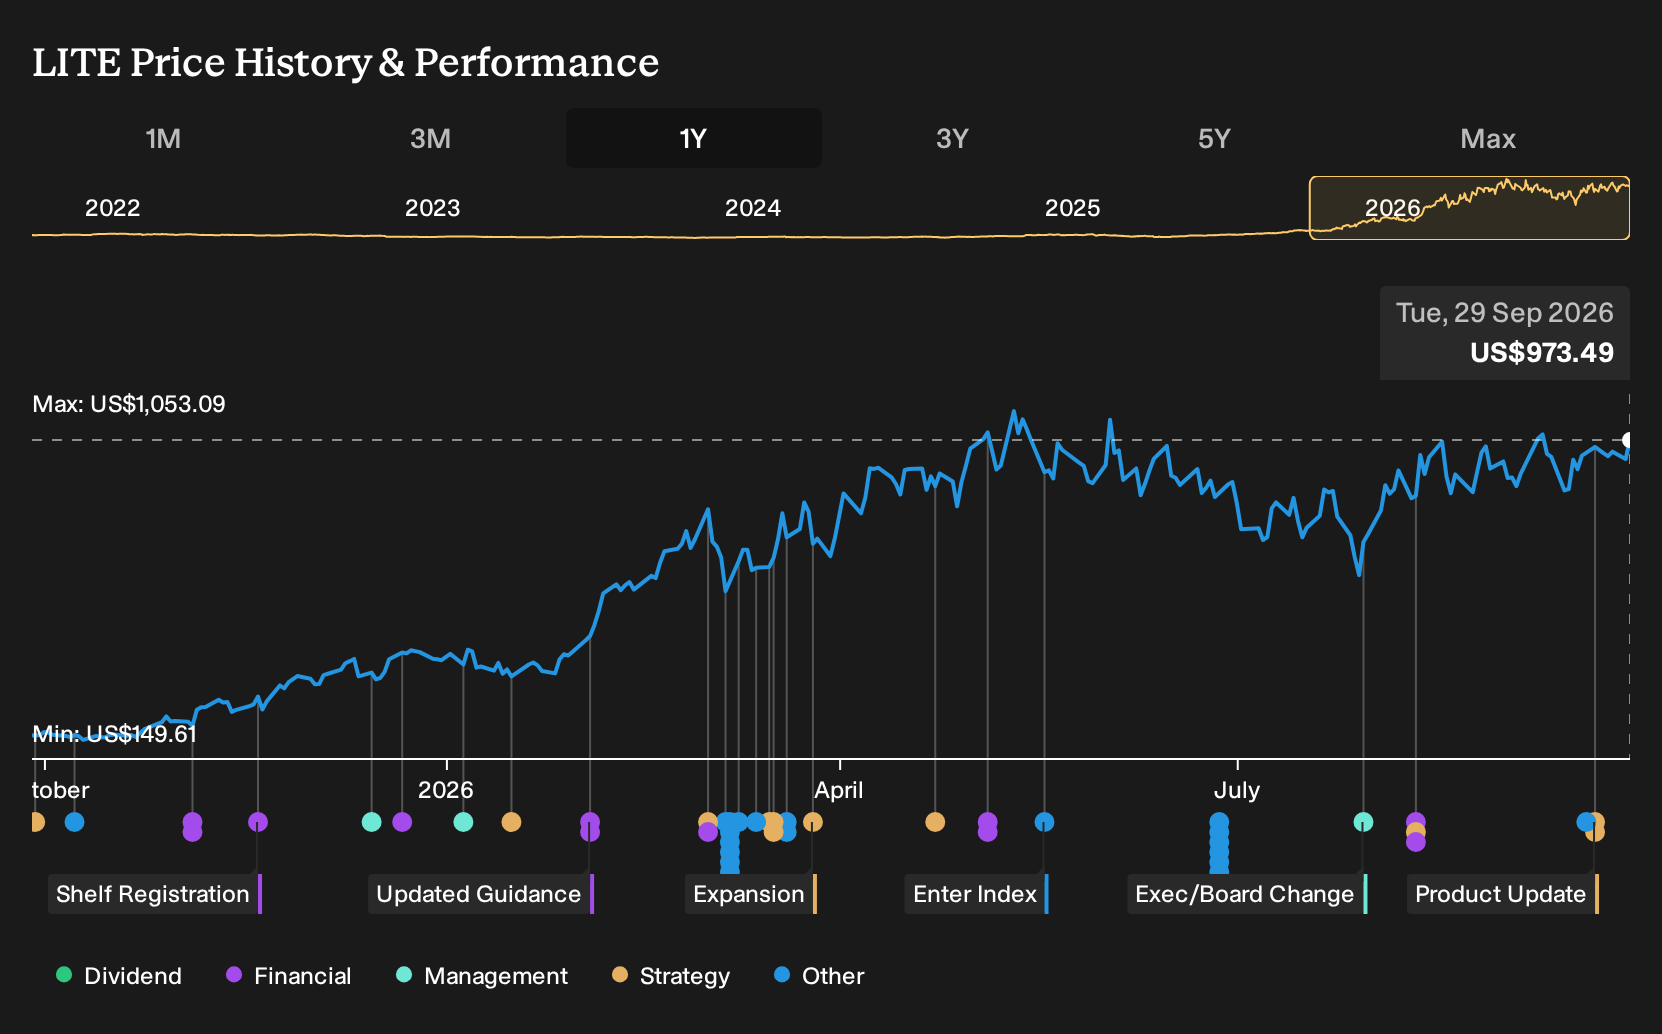The image size is (1662, 1034).
Task: Click the July axis label
Action: click(x=1237, y=790)
